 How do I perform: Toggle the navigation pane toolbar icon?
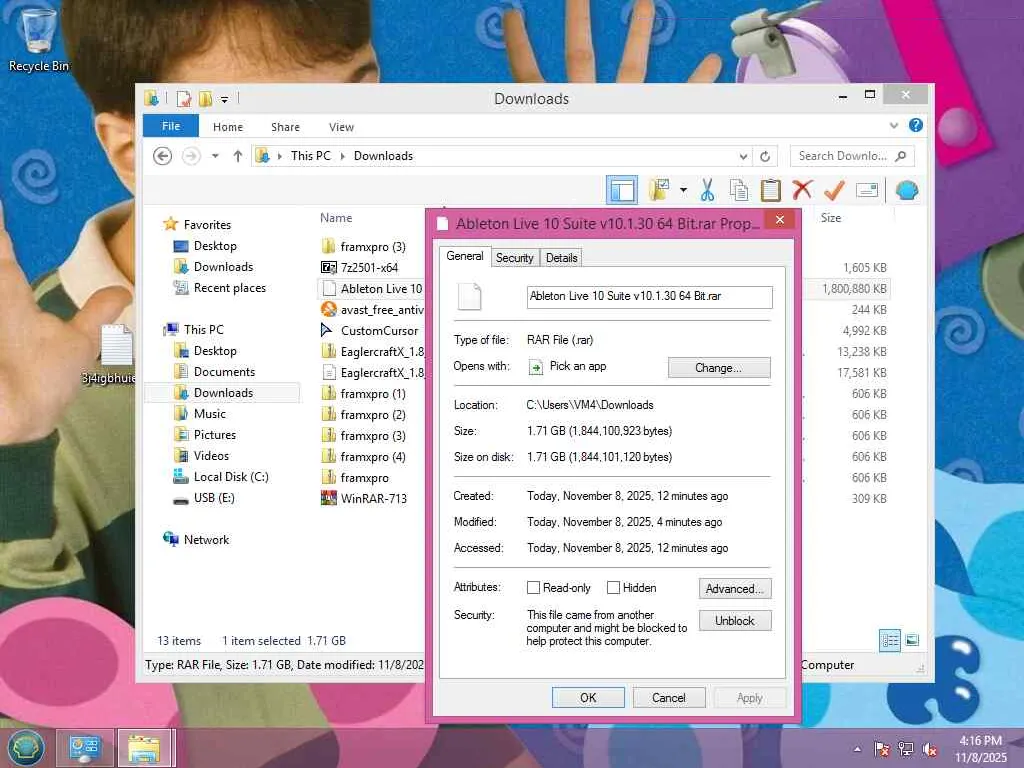(x=622, y=190)
